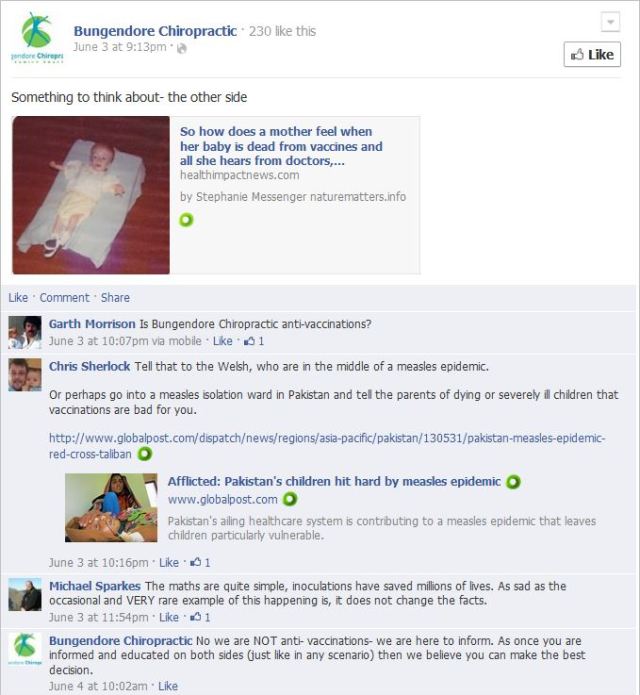Click the public globe icon by timestamp
The height and width of the screenshot is (695, 640).
pos(181,48)
